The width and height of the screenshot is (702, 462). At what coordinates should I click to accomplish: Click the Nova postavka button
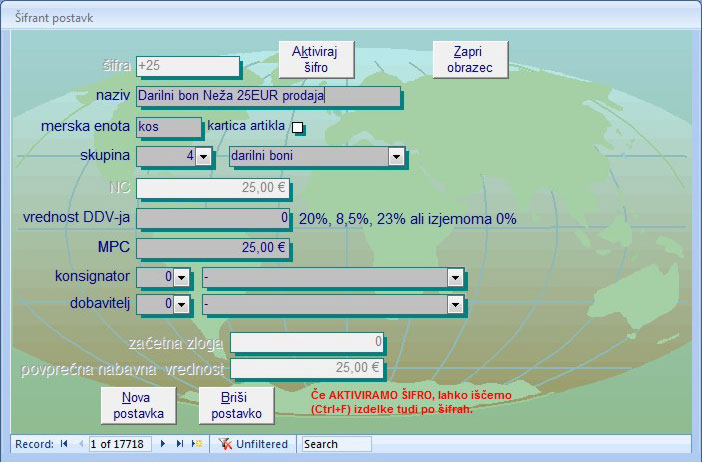139,405
